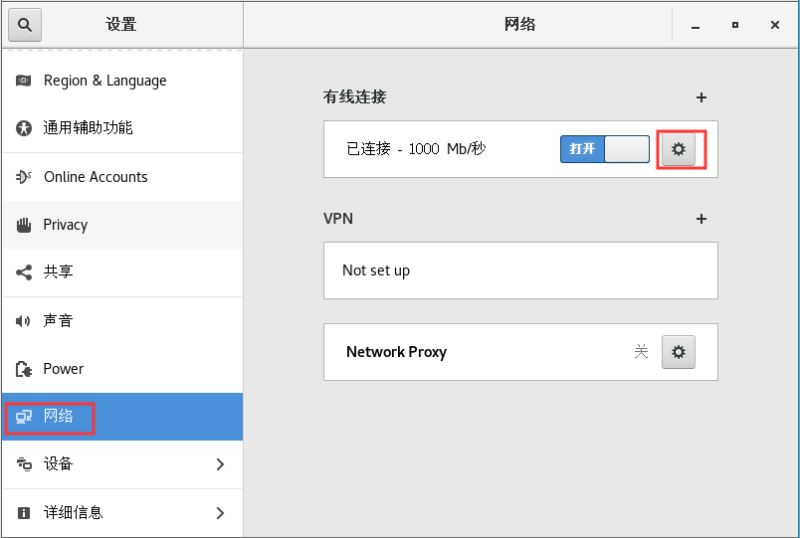Click the Online Accounts icon
Viewport: 800px width, 538px height.
coord(24,177)
